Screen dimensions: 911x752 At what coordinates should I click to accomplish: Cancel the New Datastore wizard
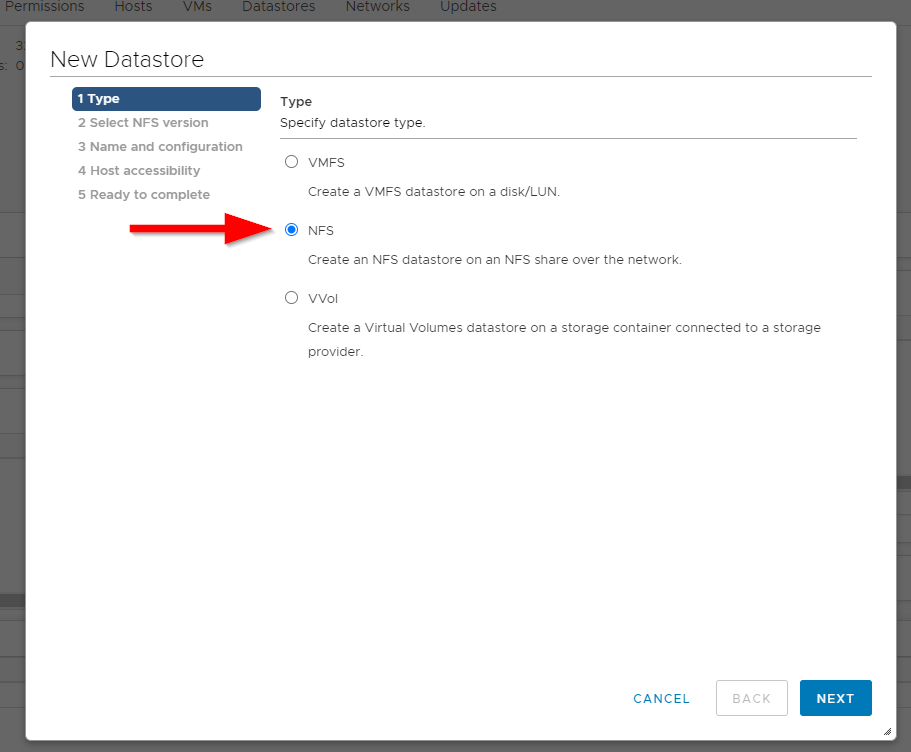pyautogui.click(x=661, y=698)
